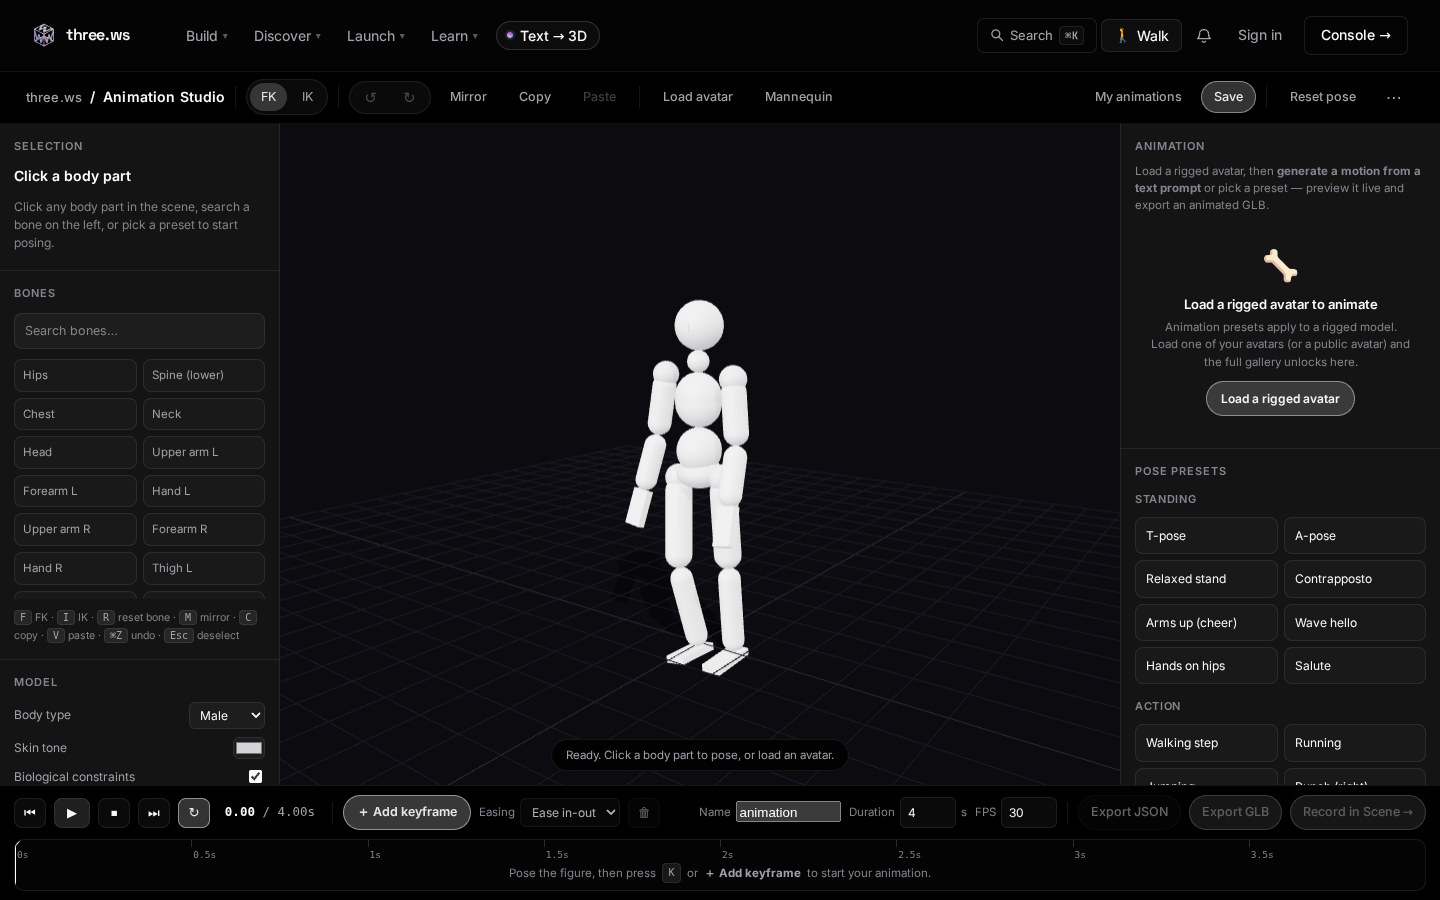Select the Mannequin option
Viewport: 1440px width, 900px height.
(x=799, y=97)
